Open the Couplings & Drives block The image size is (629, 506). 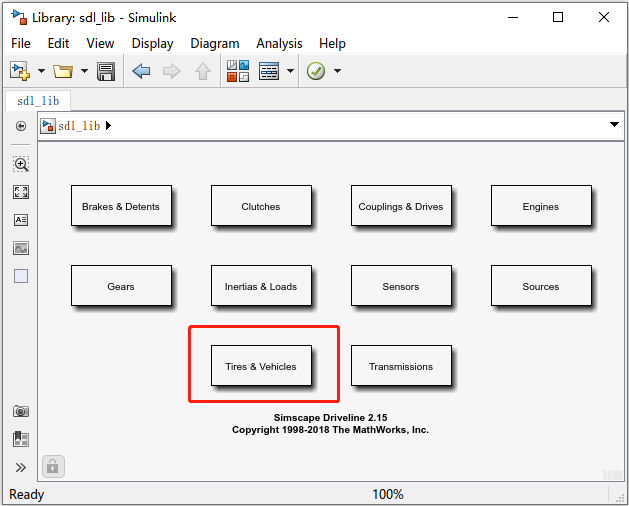tap(401, 206)
